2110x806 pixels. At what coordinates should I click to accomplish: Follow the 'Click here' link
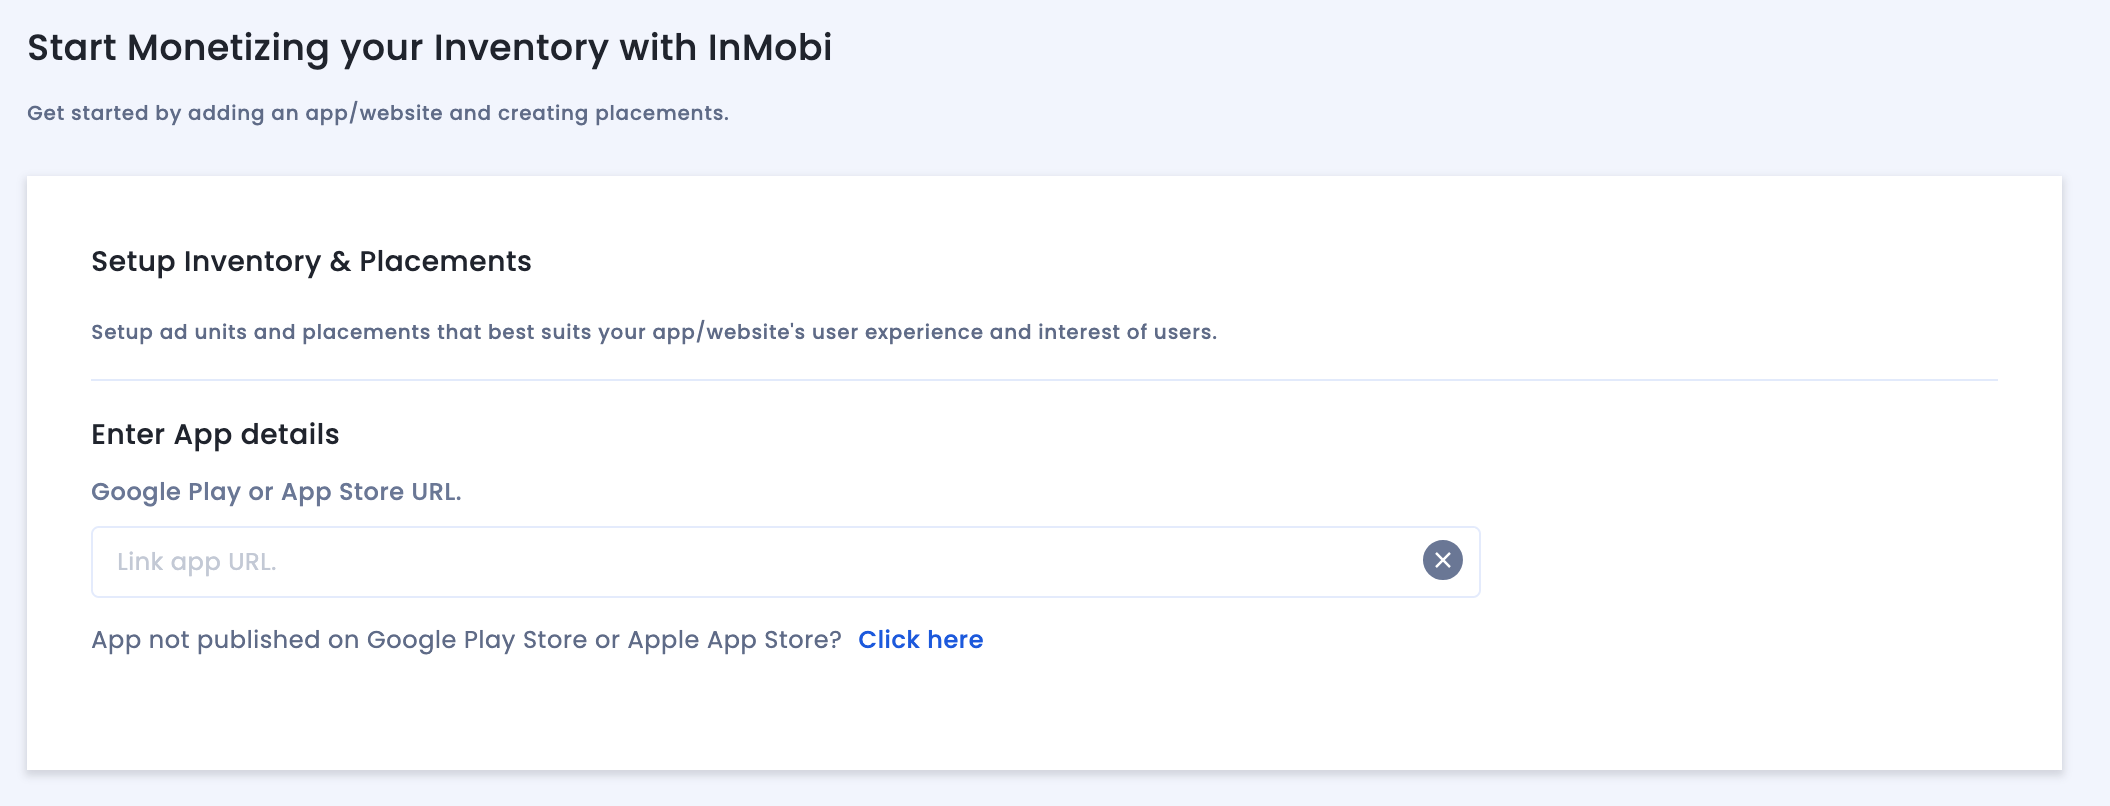click(x=920, y=640)
